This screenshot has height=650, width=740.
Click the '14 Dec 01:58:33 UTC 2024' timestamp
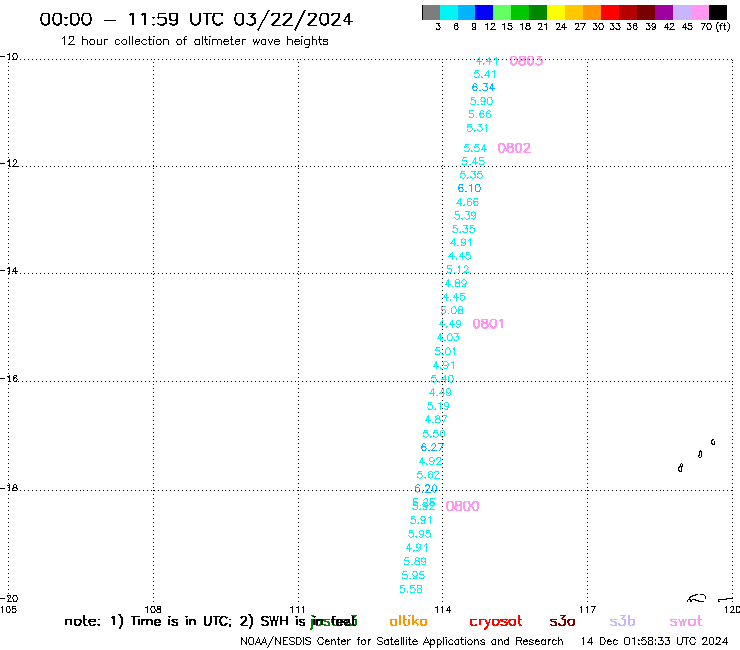tap(655, 641)
